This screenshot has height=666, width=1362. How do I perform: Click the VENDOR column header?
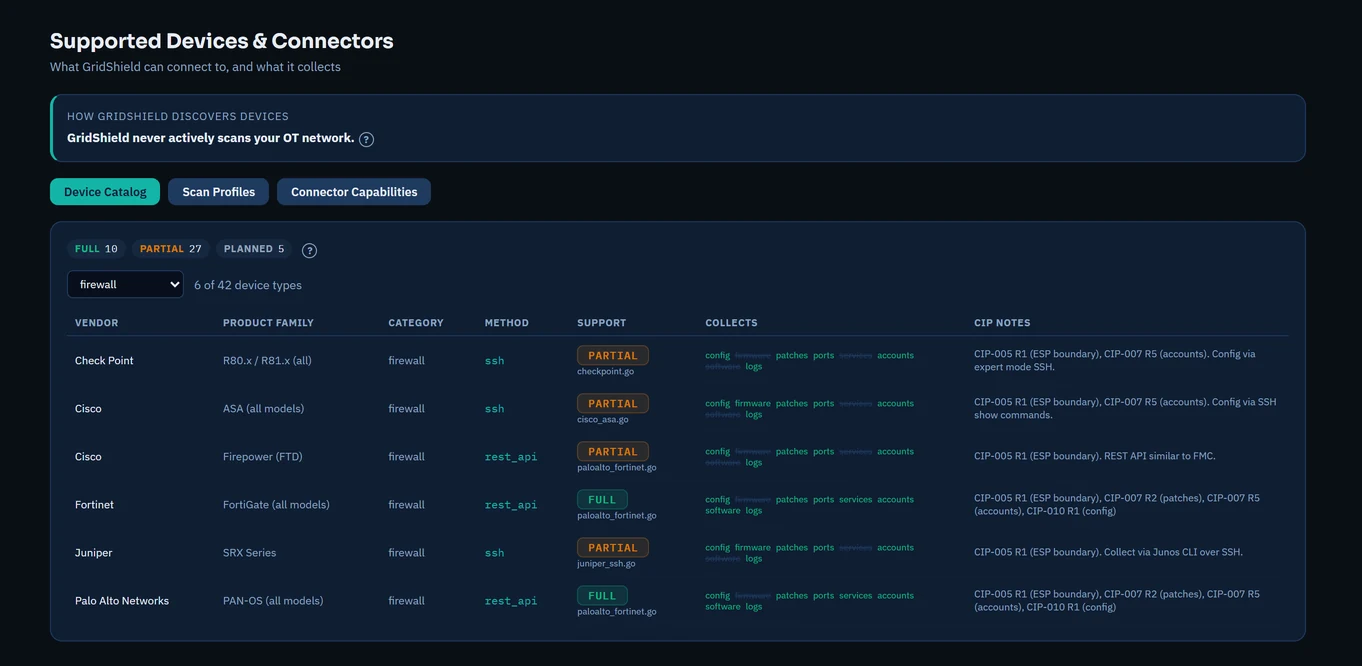point(97,323)
